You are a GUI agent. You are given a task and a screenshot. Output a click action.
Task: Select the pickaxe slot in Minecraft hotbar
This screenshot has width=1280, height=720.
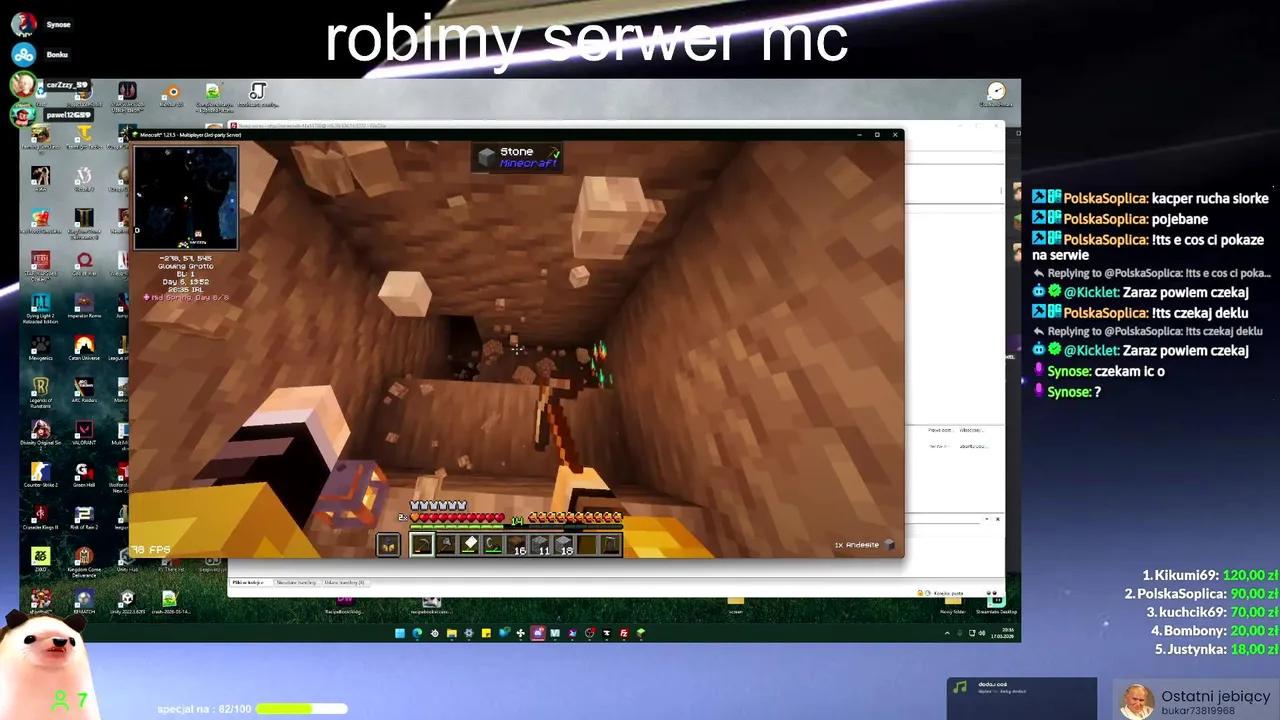(x=422, y=545)
